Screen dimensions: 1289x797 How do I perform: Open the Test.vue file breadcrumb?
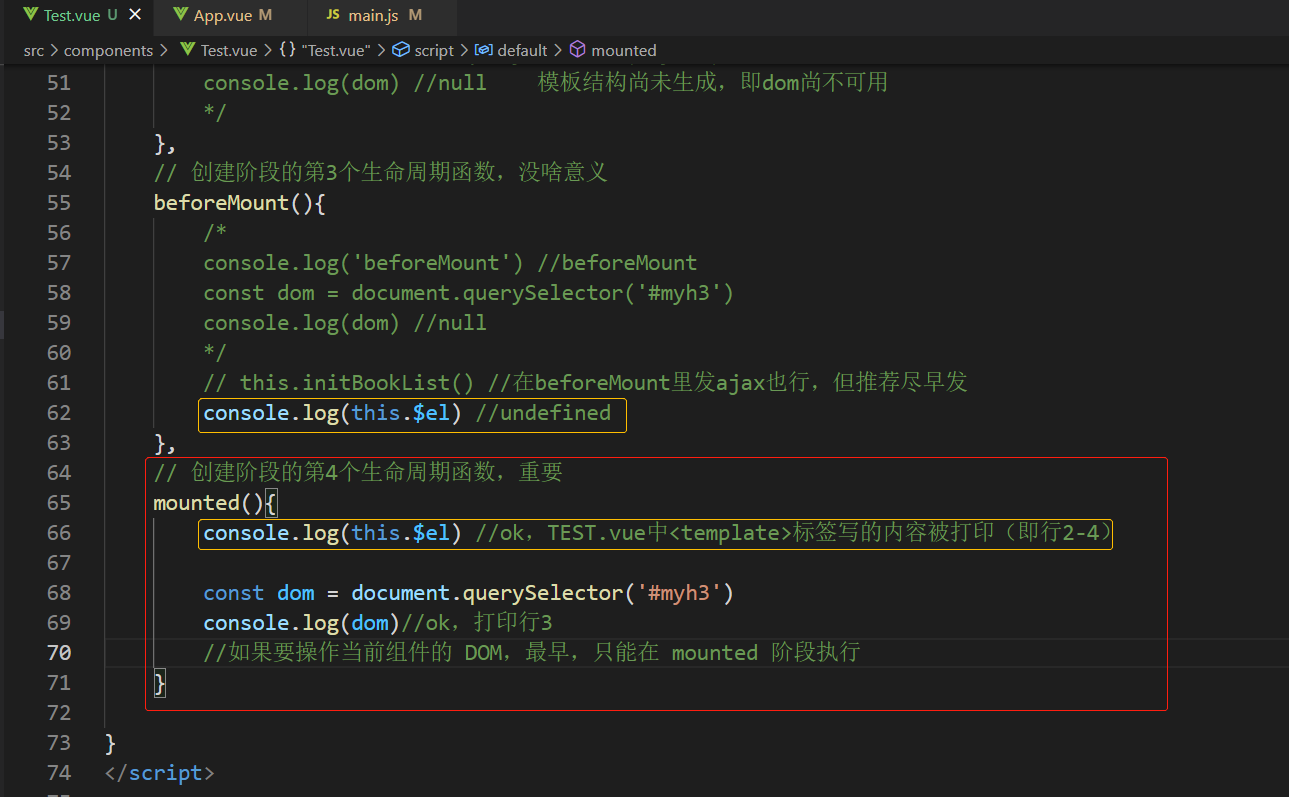pyautogui.click(x=229, y=50)
